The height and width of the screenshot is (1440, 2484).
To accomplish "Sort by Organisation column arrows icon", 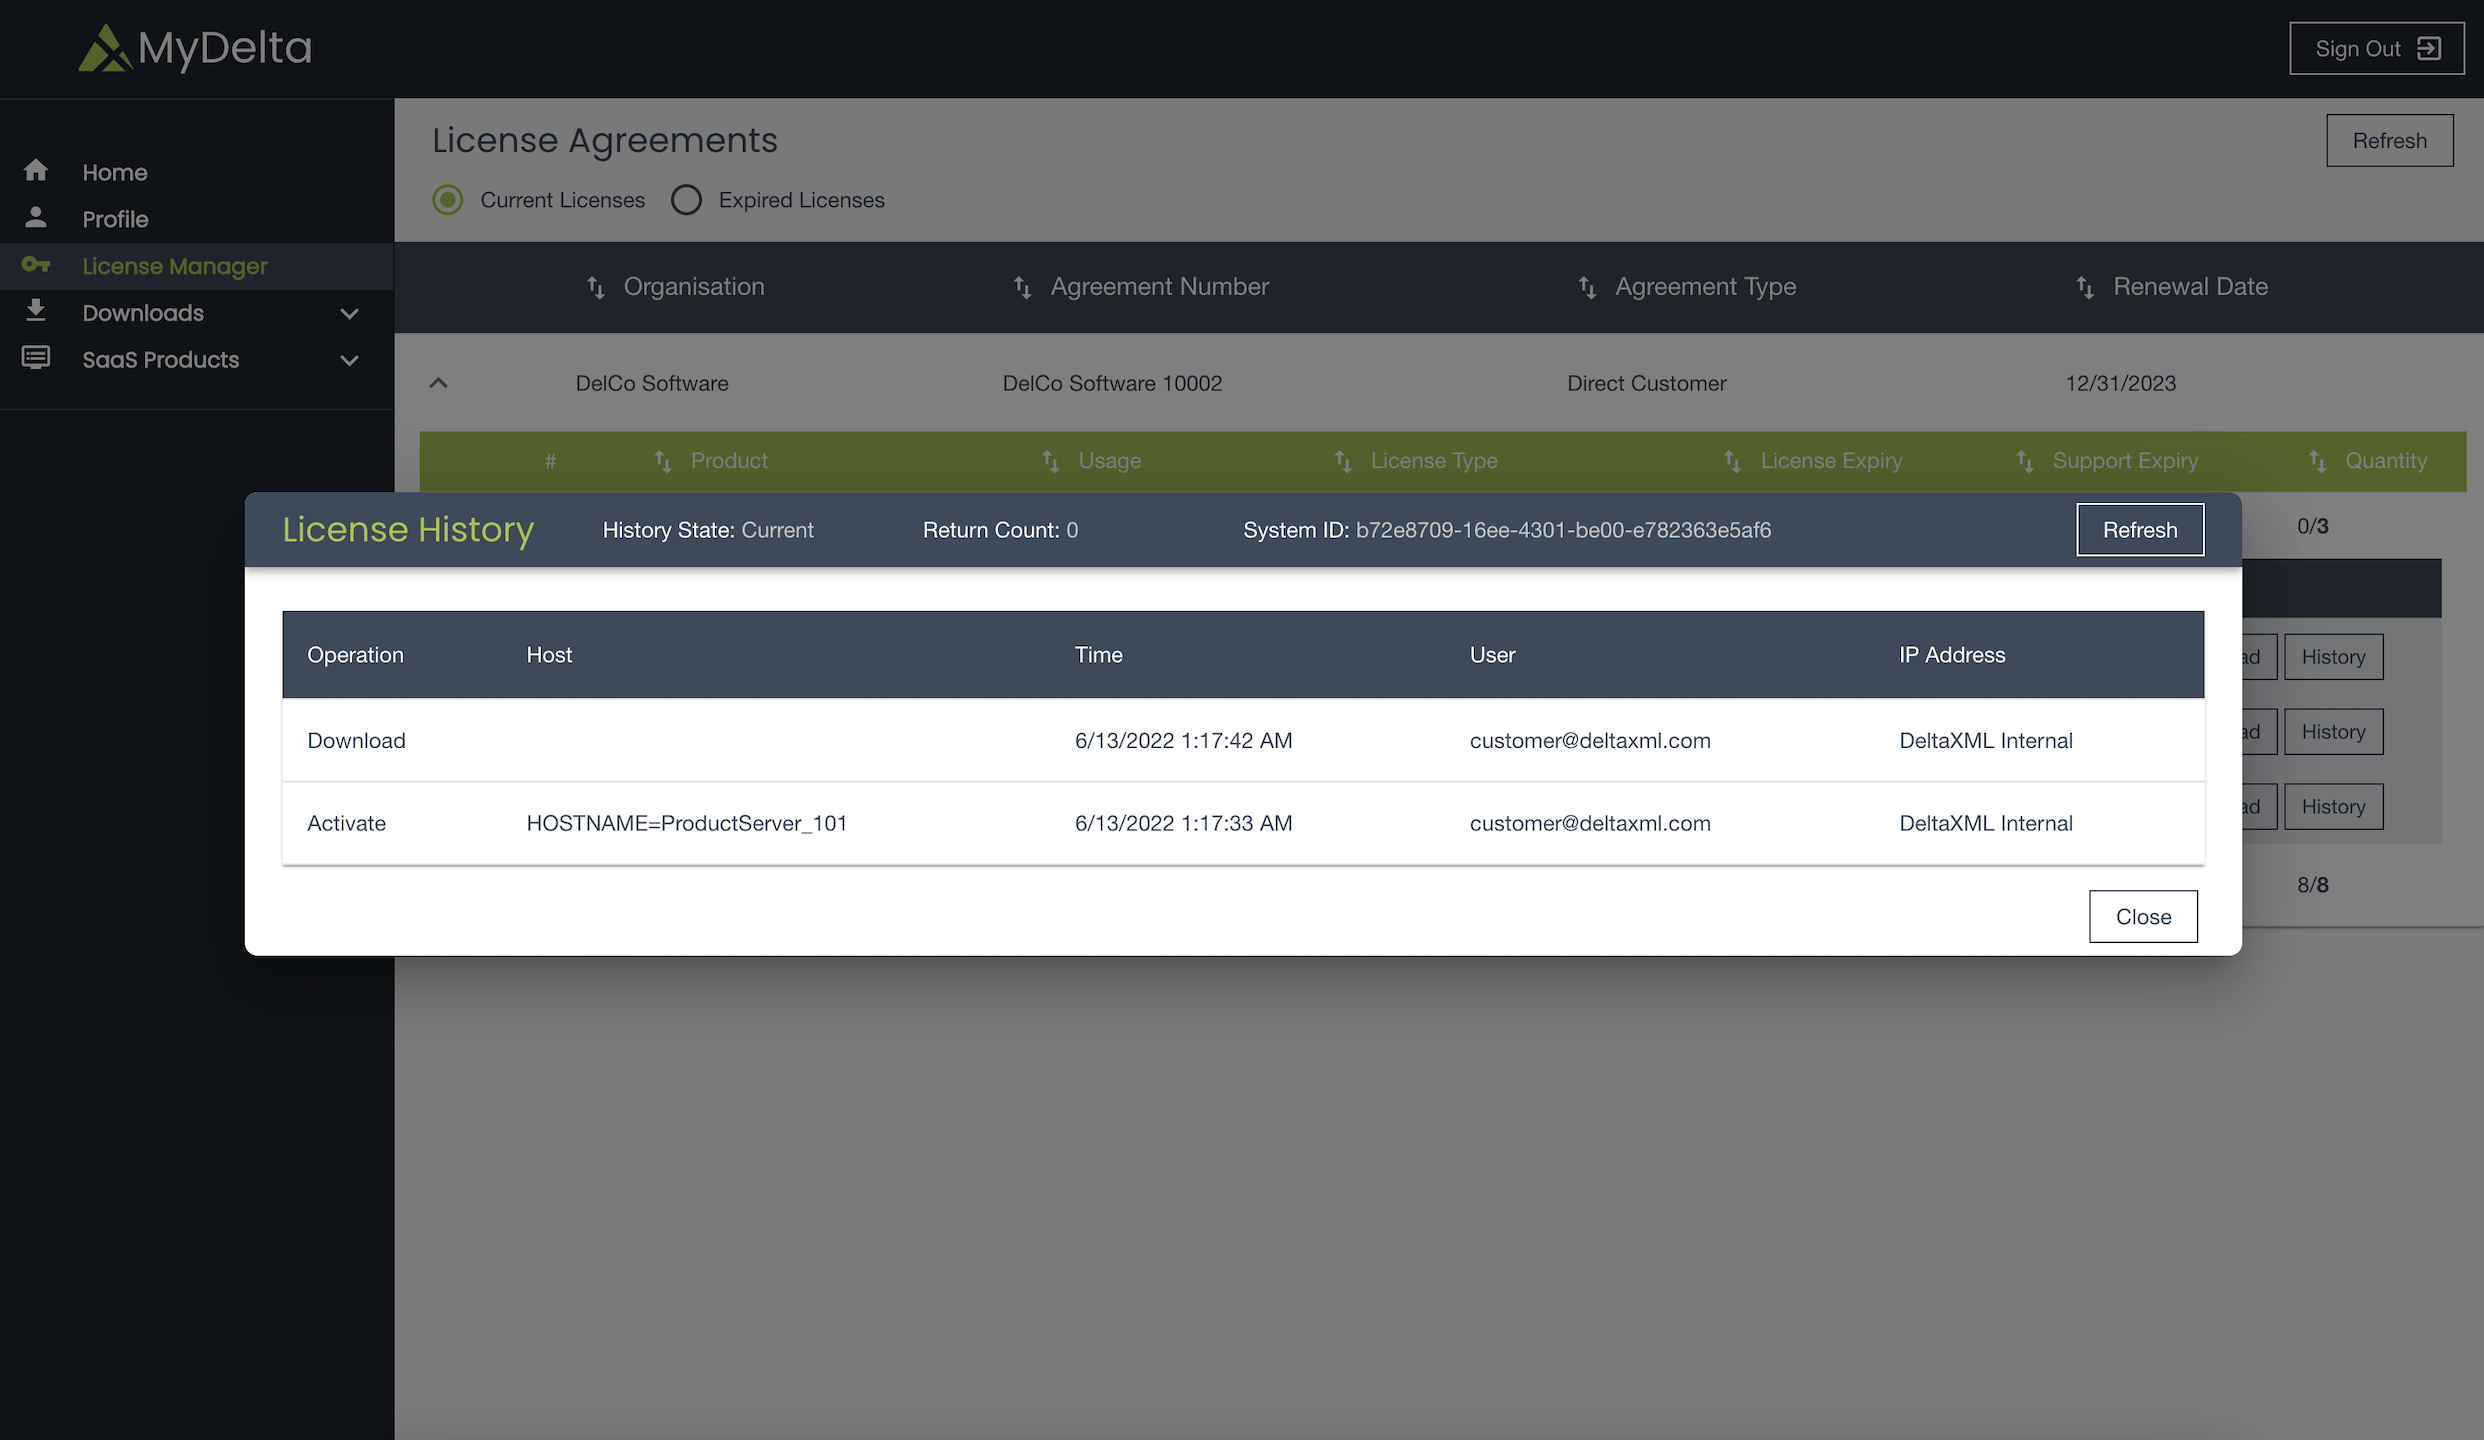I will [x=596, y=287].
